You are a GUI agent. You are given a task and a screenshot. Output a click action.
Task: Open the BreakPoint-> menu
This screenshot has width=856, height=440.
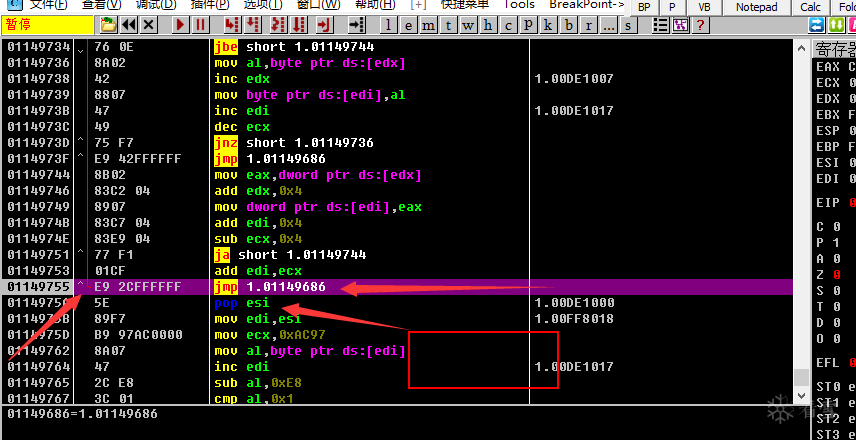587,5
